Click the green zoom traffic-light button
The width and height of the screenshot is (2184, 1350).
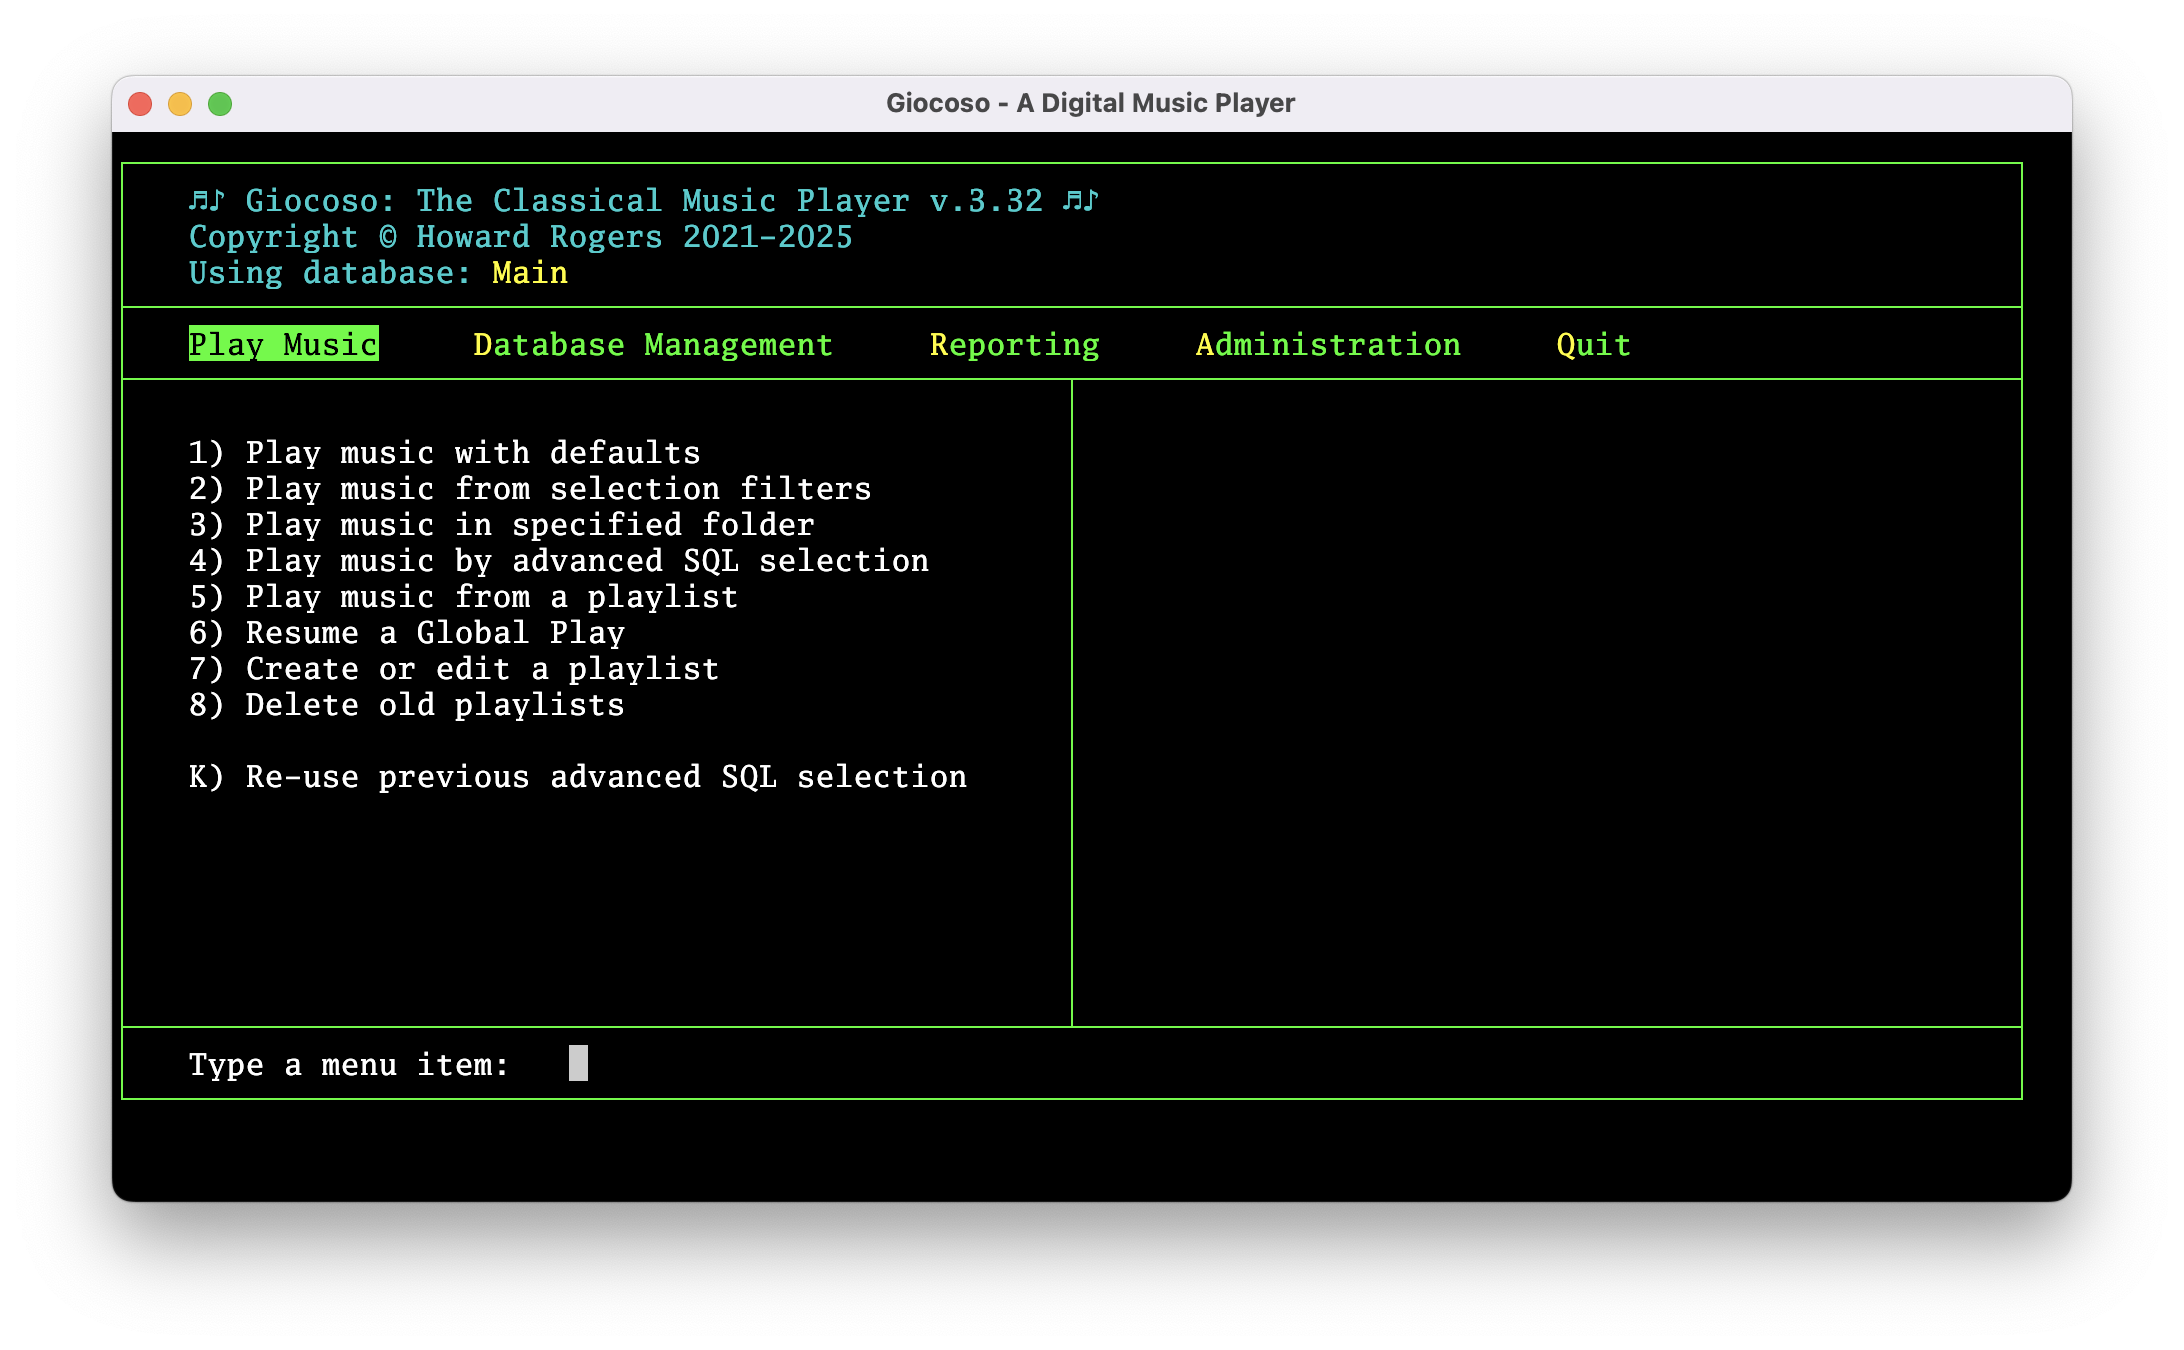pyautogui.click(x=219, y=102)
